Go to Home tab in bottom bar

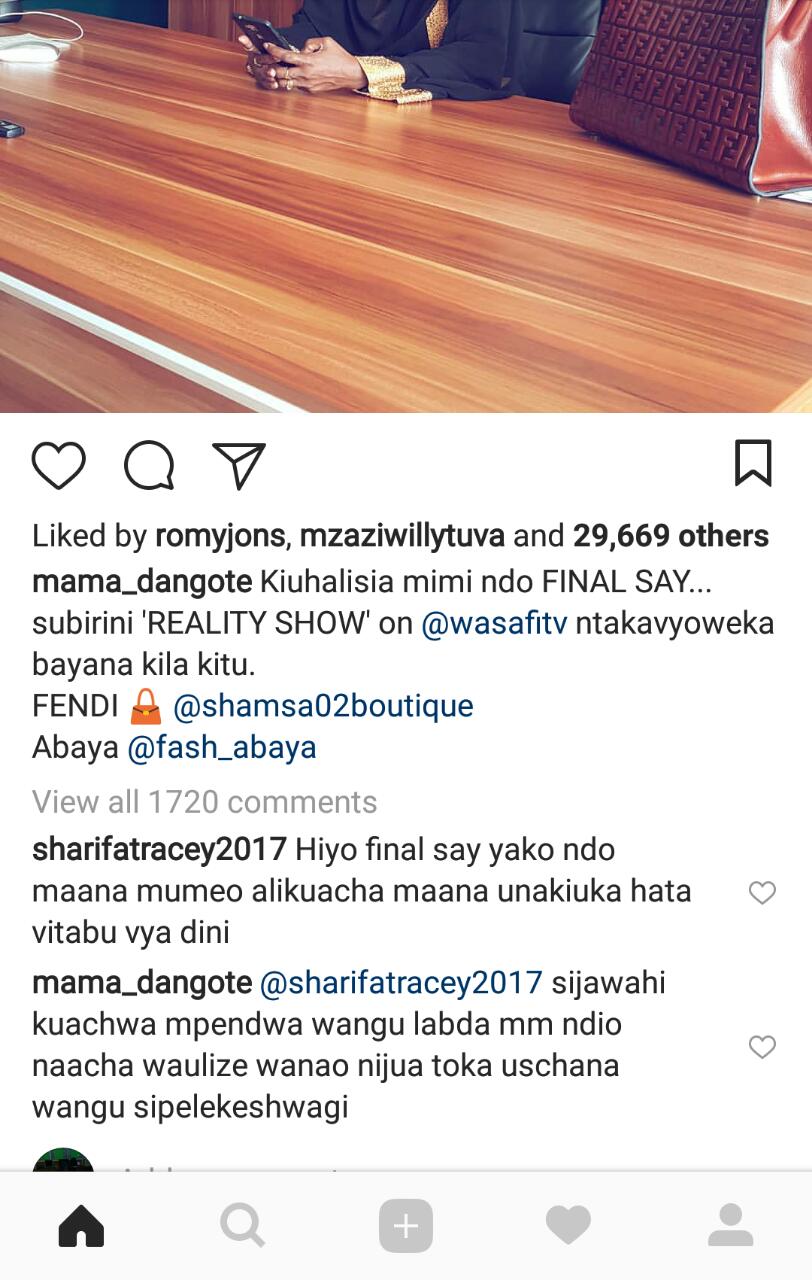pyautogui.click(x=81, y=1225)
